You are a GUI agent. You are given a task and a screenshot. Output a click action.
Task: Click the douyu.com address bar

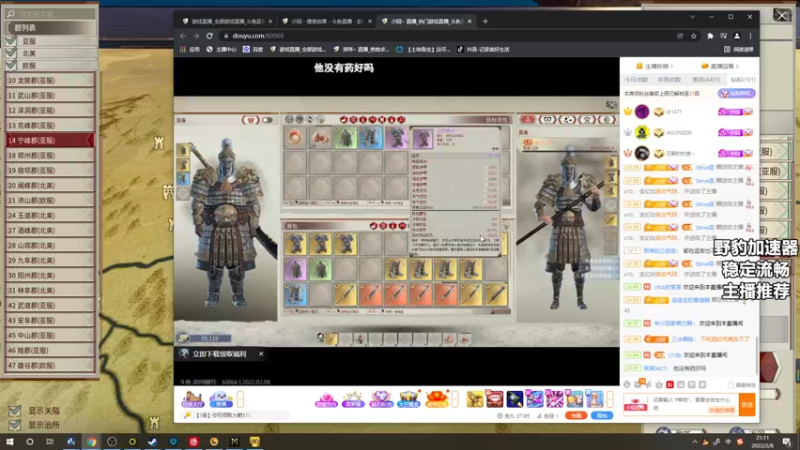click(x=449, y=36)
